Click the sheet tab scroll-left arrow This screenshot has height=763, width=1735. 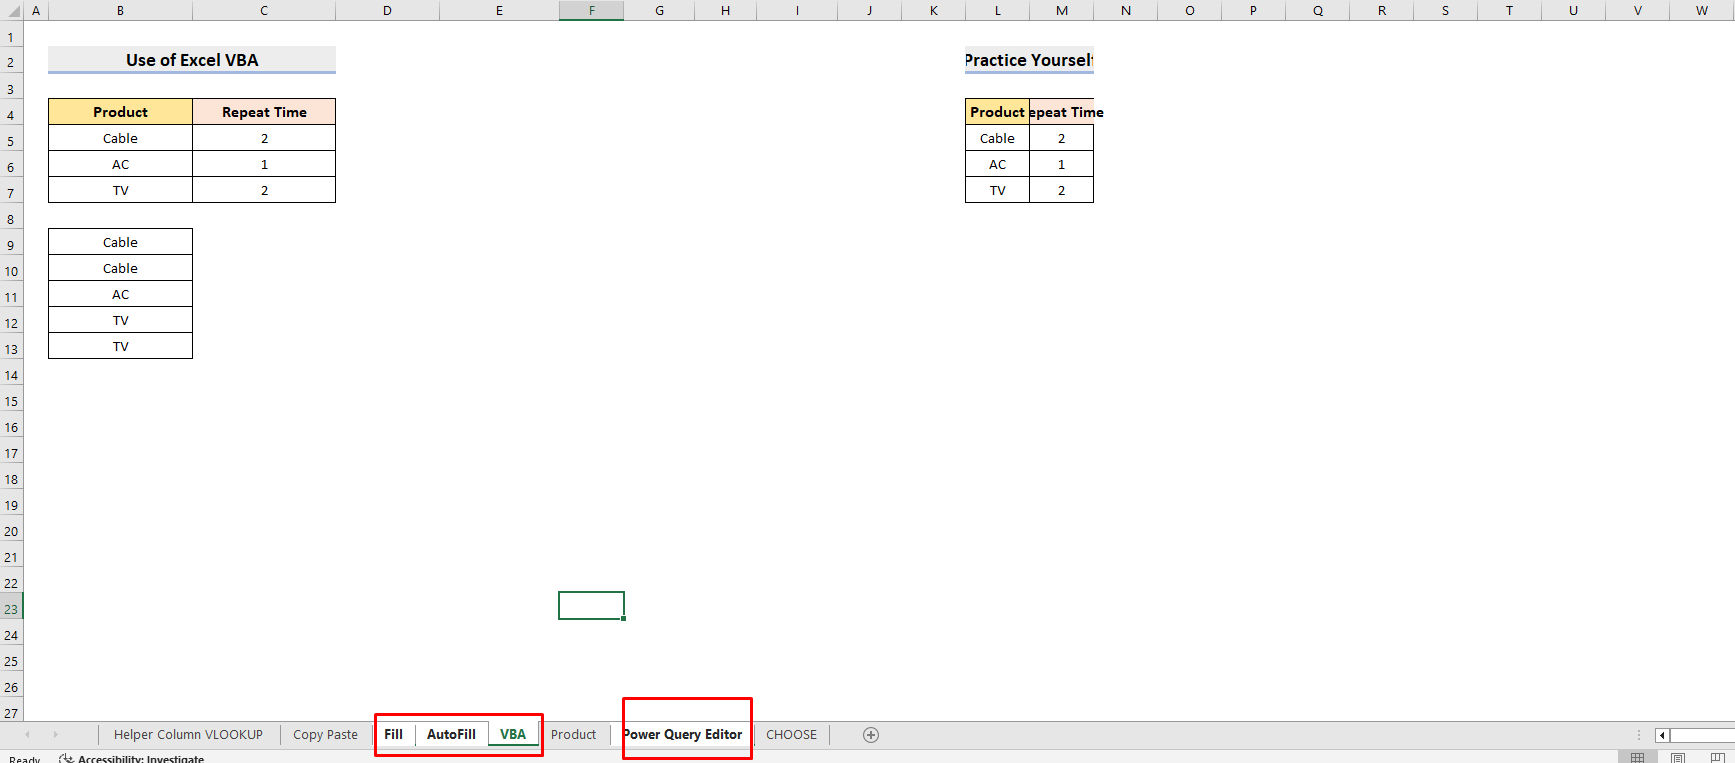pyautogui.click(x=27, y=735)
